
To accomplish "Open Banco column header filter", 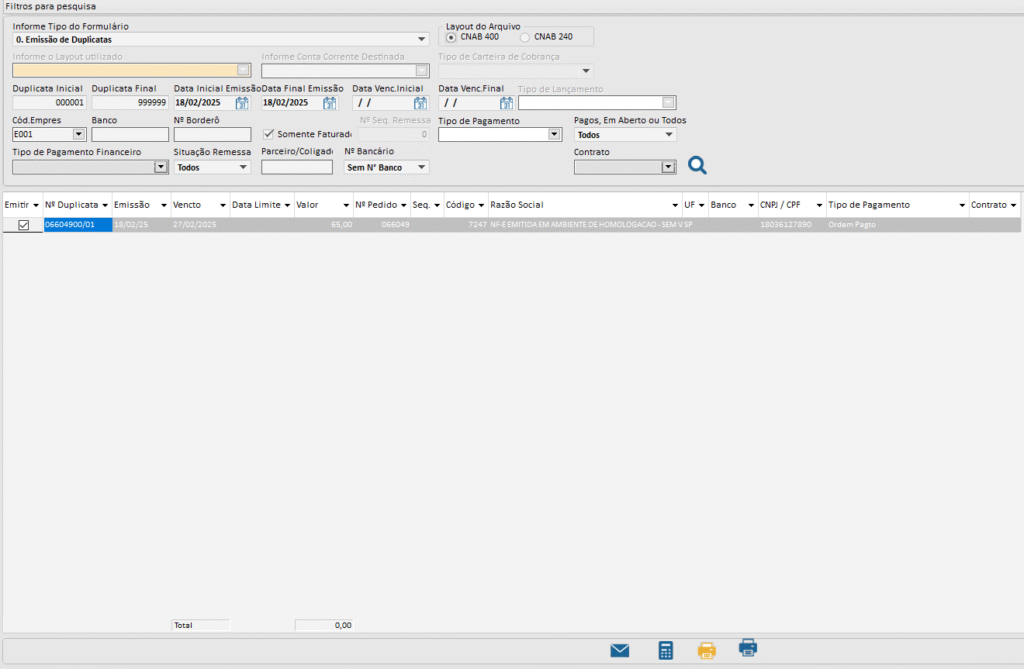I will point(751,205).
